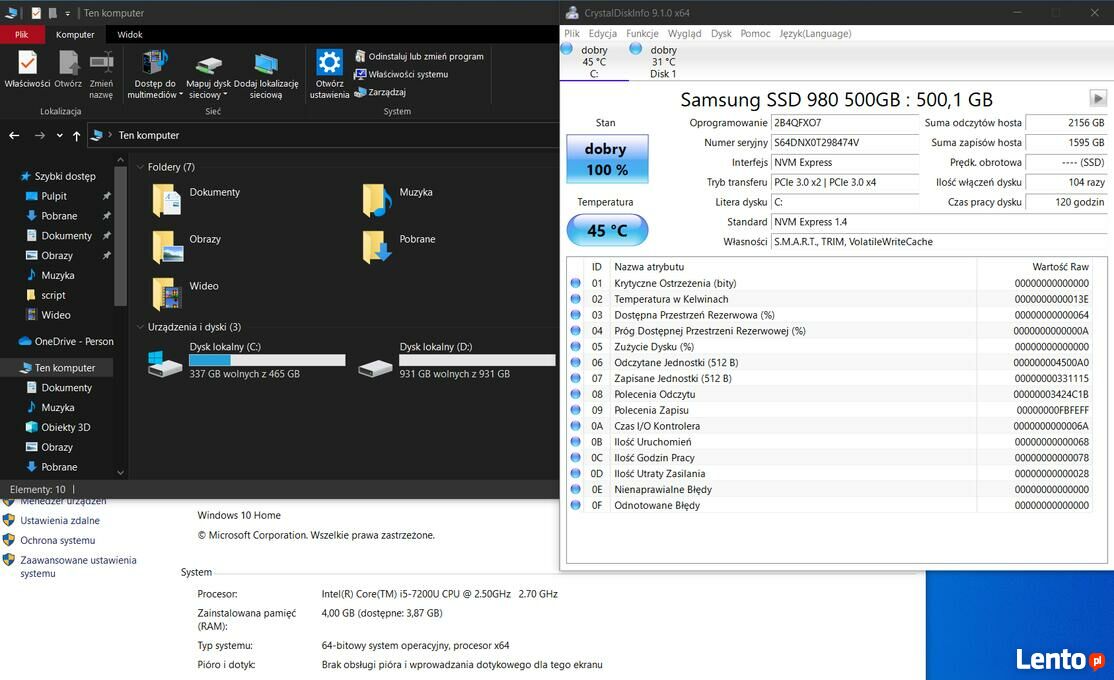This screenshot has height=680, width=1114.
Task: Select Dysk lokalny (C:) drive icon
Action: tap(165, 364)
